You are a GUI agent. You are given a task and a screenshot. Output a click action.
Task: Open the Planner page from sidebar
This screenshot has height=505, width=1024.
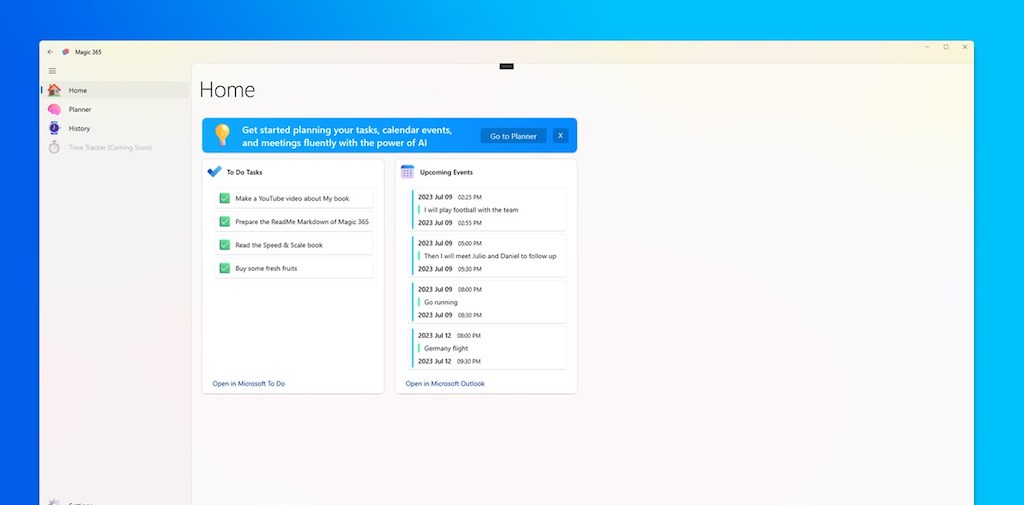pos(80,109)
